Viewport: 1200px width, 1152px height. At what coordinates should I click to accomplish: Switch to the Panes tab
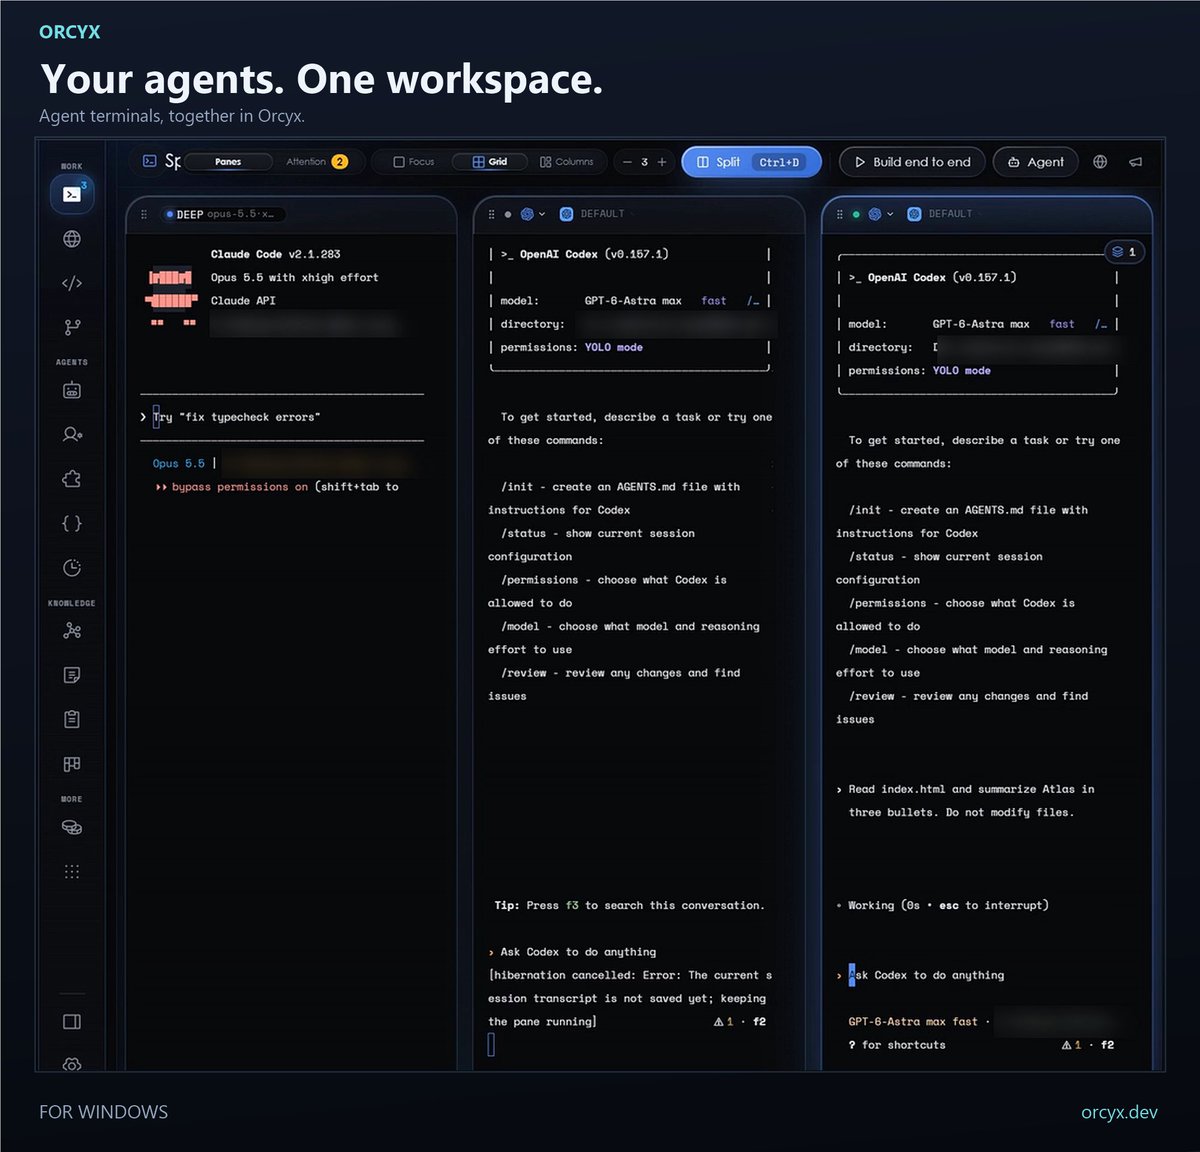coord(228,161)
